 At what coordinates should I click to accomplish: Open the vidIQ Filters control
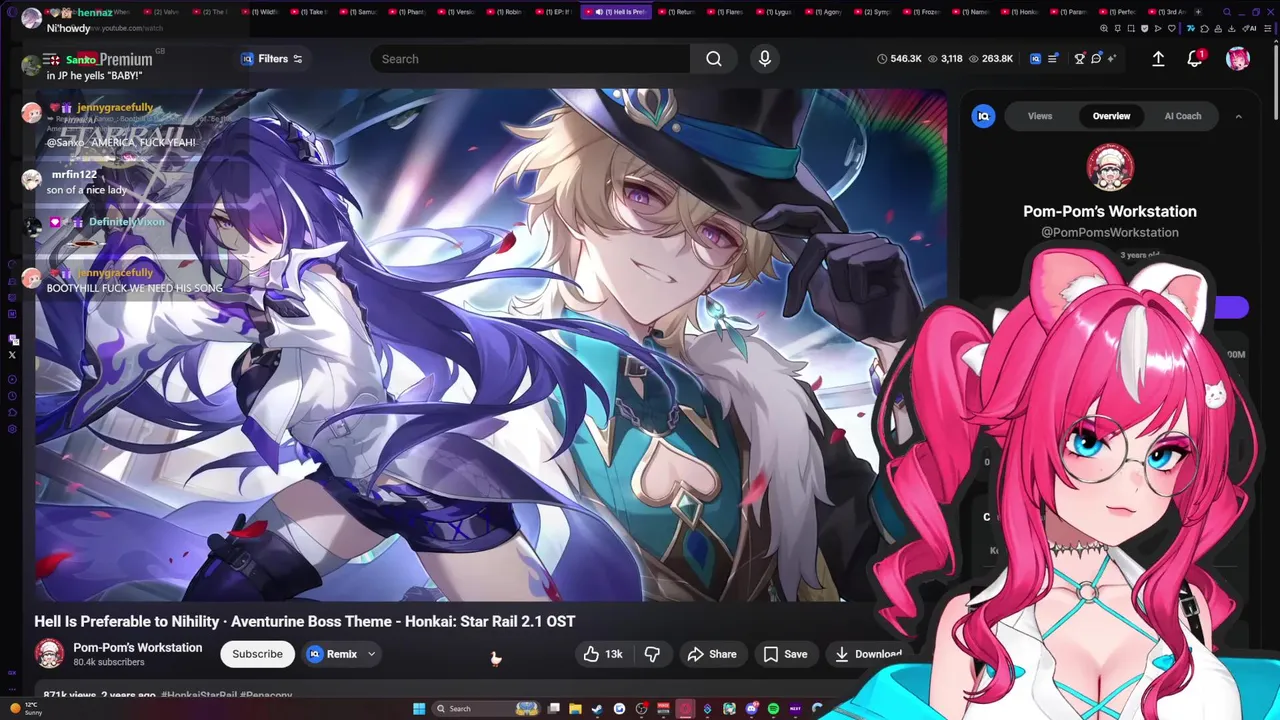coord(272,59)
